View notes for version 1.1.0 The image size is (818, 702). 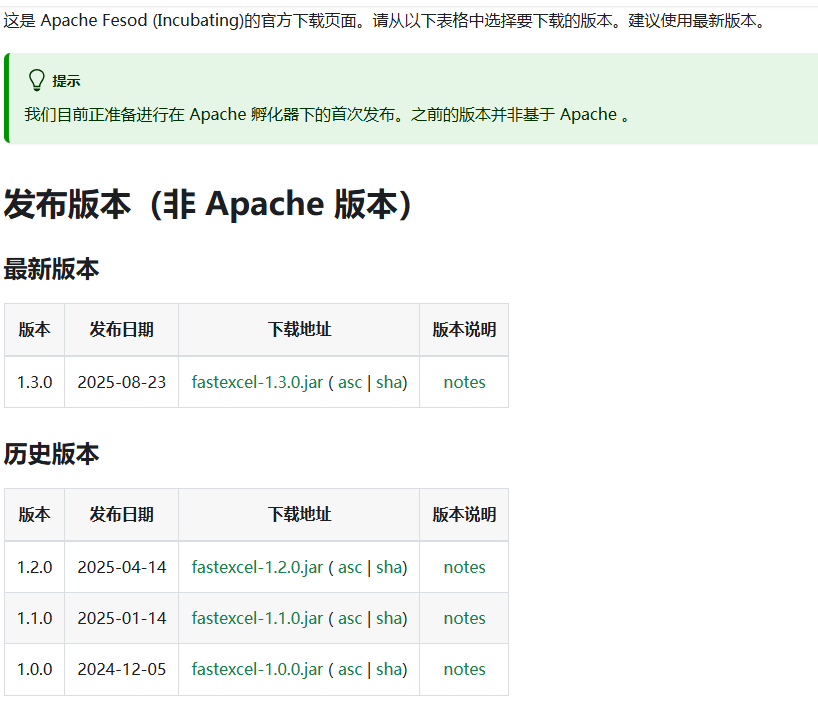[464, 618]
